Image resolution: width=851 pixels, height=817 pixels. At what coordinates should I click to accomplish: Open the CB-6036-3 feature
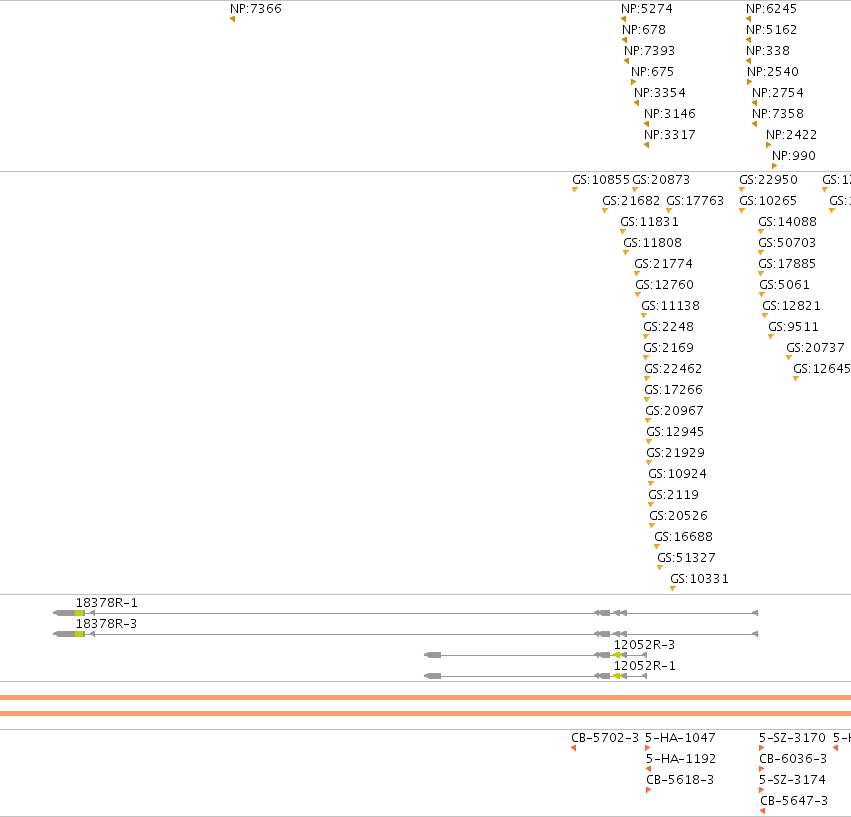coord(793,759)
